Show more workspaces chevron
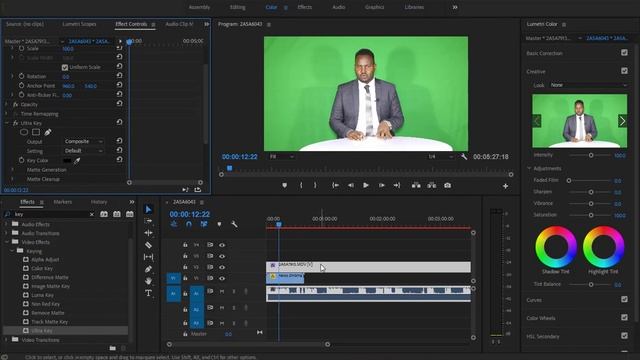The width and height of the screenshot is (640, 360). point(455,7)
